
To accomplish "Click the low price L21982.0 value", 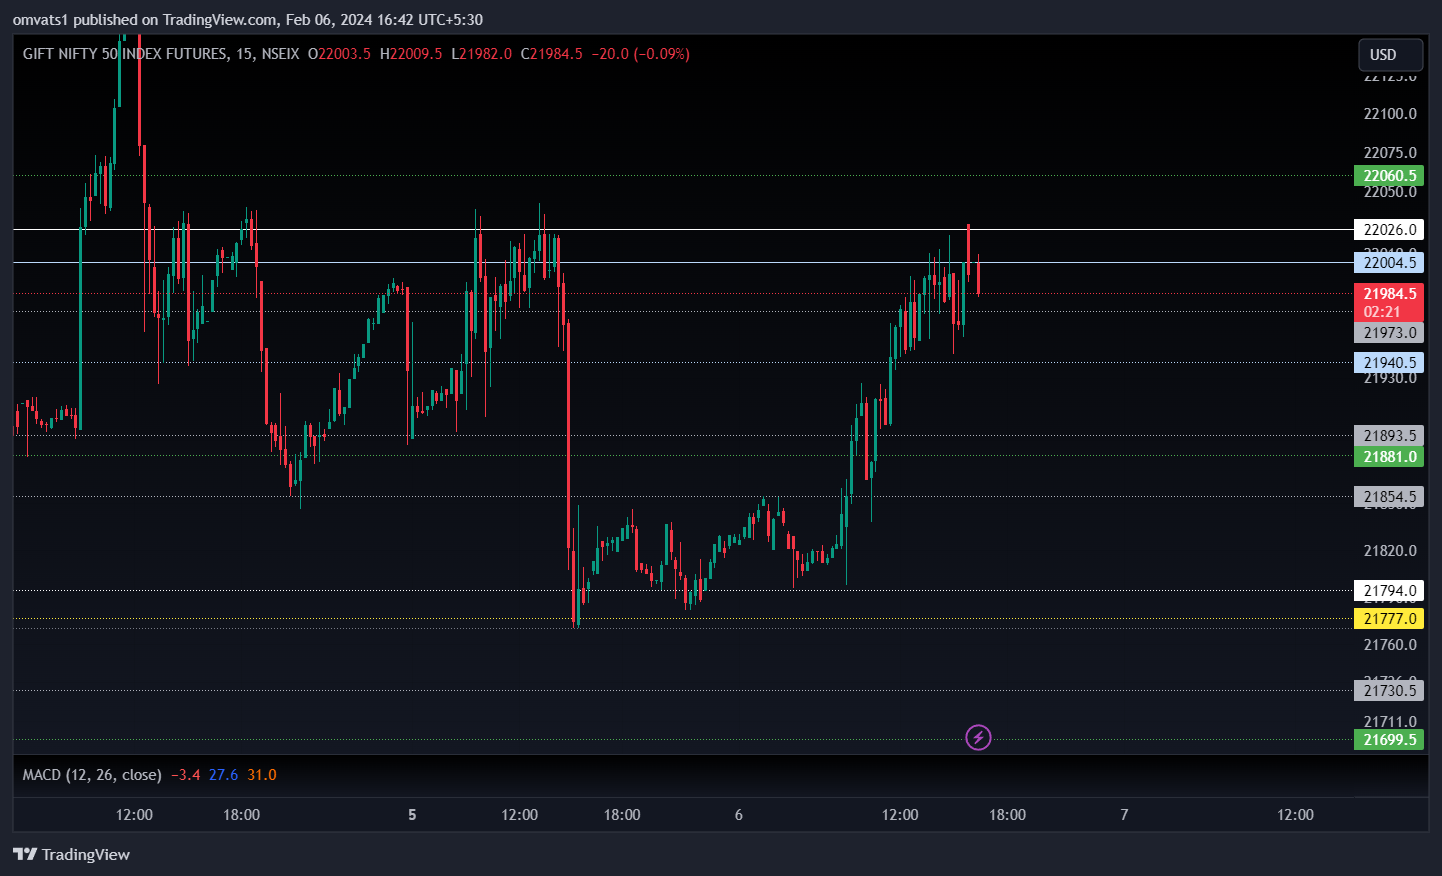I will tap(482, 54).
